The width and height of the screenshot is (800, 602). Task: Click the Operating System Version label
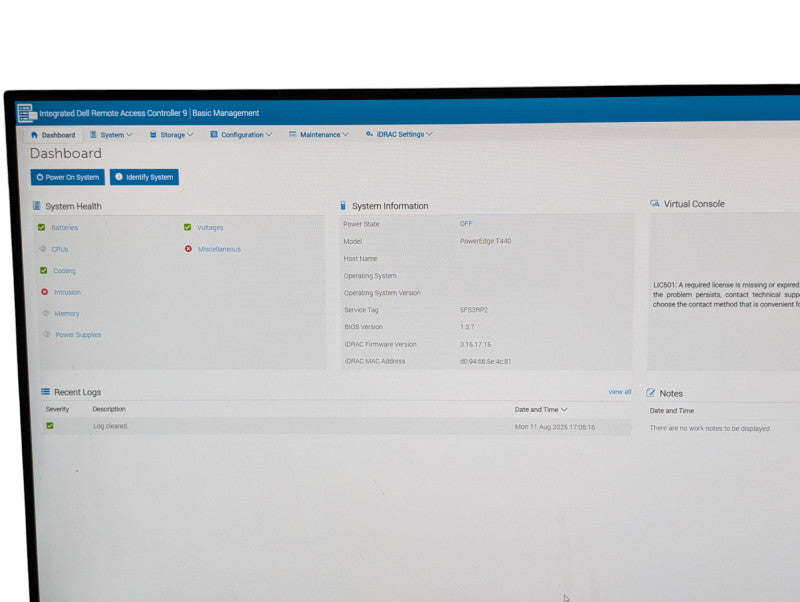(x=382, y=293)
